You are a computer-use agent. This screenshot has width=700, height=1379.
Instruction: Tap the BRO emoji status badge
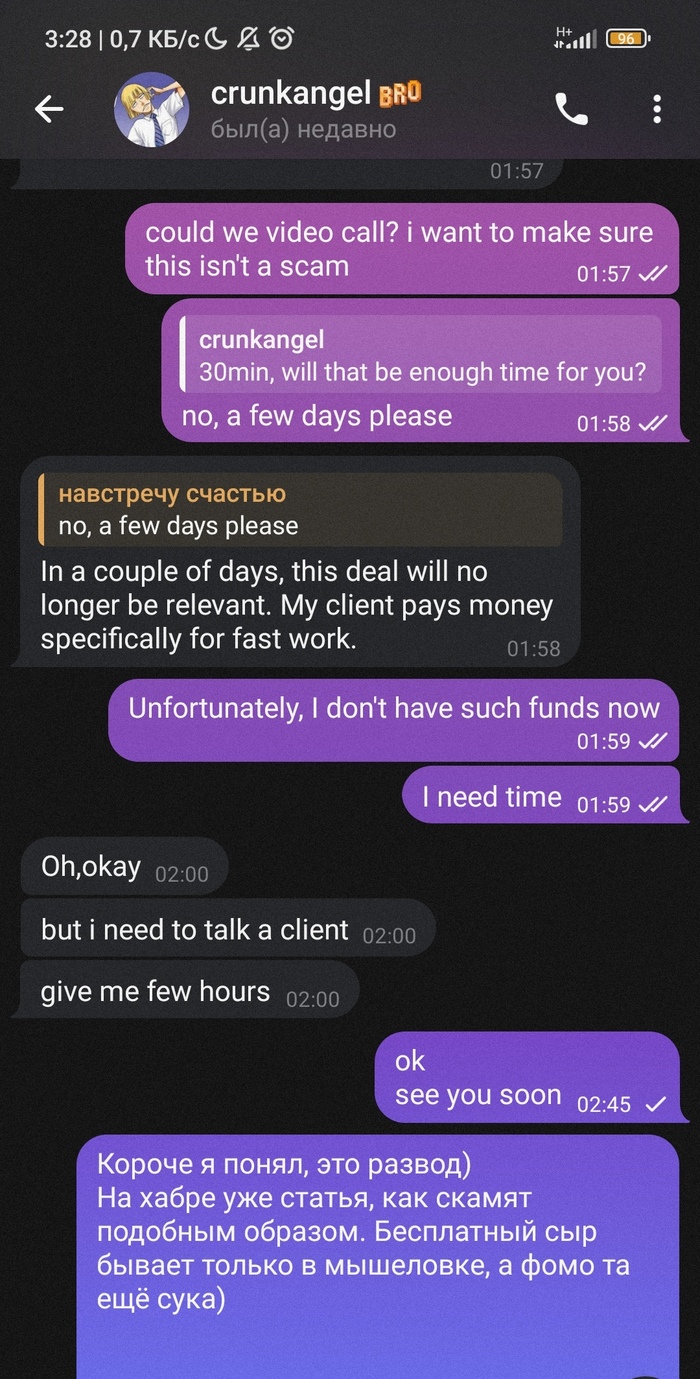[x=400, y=95]
